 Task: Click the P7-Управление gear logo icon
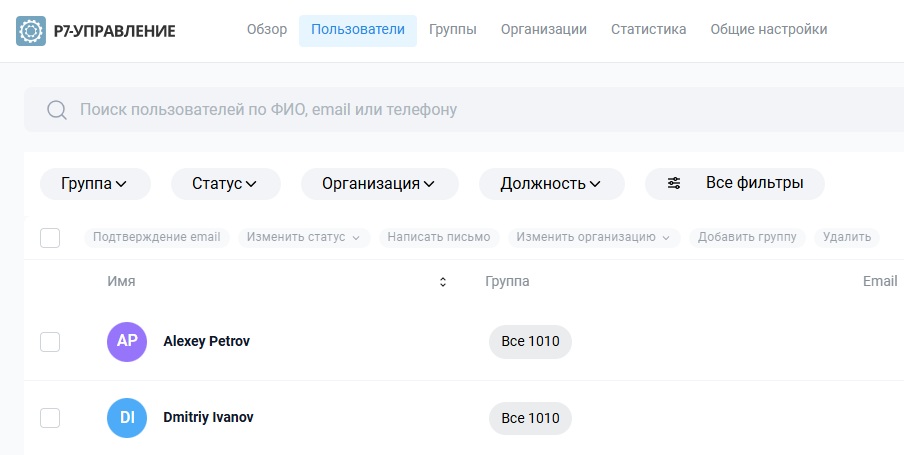(x=31, y=31)
